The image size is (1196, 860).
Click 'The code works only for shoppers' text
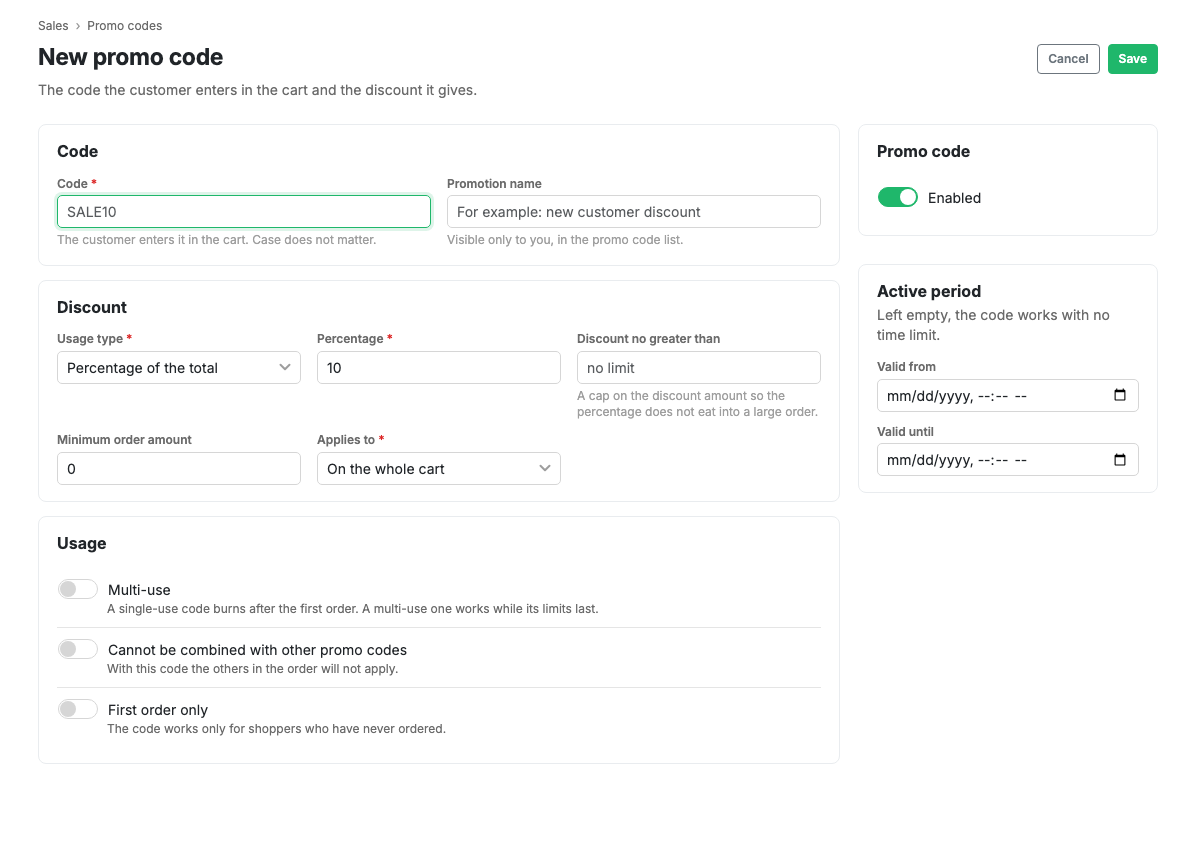point(276,729)
